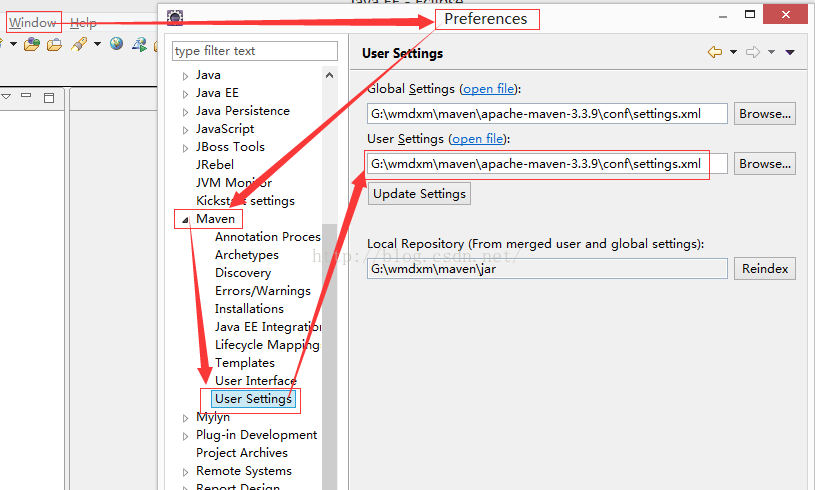The image size is (815, 490).
Task: Select Java Persistence label in the tree
Action: 243,111
